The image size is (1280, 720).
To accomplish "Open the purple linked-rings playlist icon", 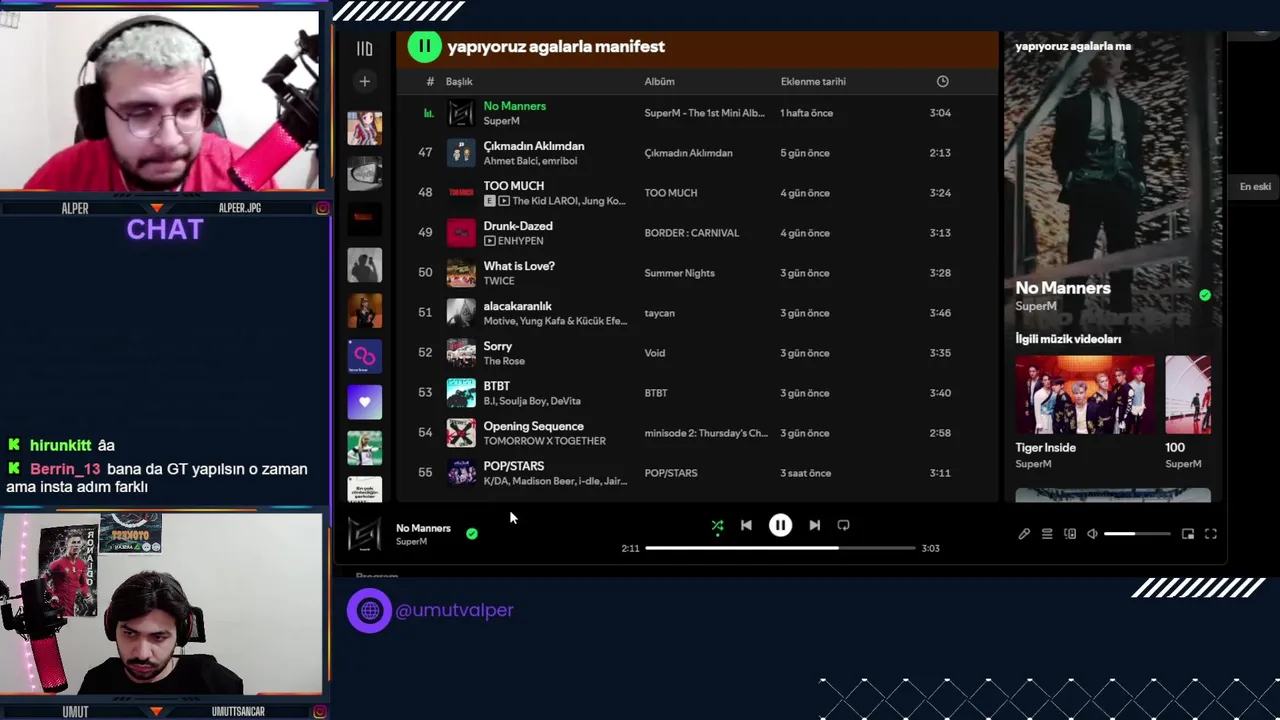I will pyautogui.click(x=364, y=357).
